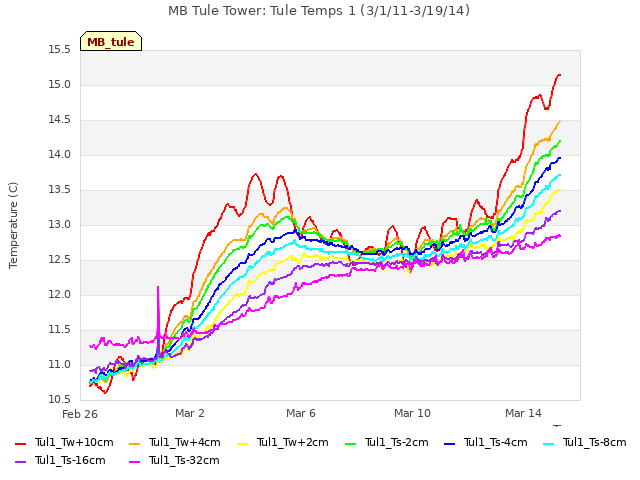Toggle the Tul1_Ts-16cm legend entry
The image size is (640, 480).
(x=60, y=460)
